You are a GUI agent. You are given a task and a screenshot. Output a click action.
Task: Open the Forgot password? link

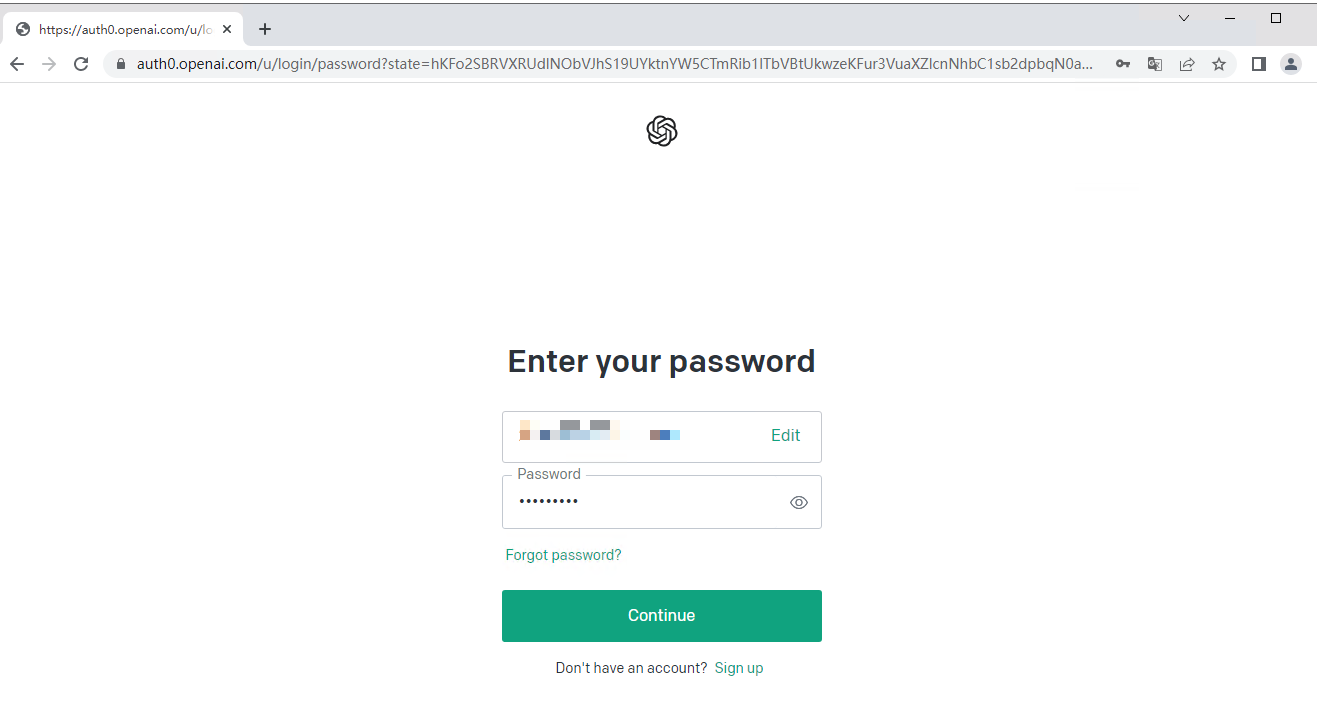564,555
